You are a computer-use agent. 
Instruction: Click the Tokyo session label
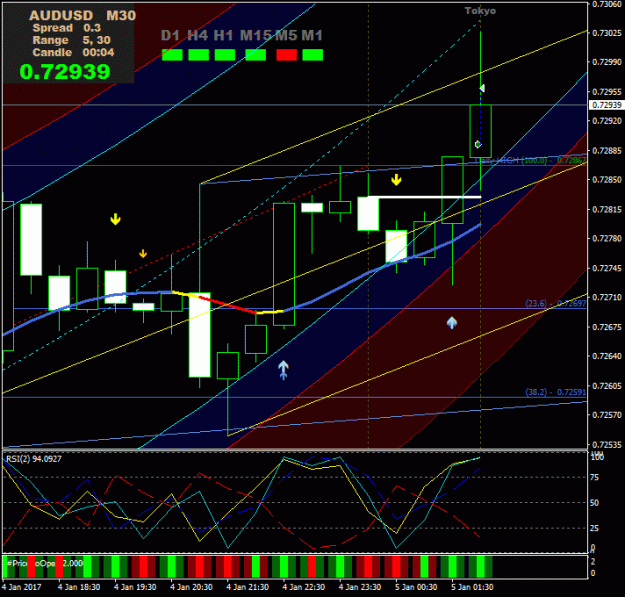point(480,11)
